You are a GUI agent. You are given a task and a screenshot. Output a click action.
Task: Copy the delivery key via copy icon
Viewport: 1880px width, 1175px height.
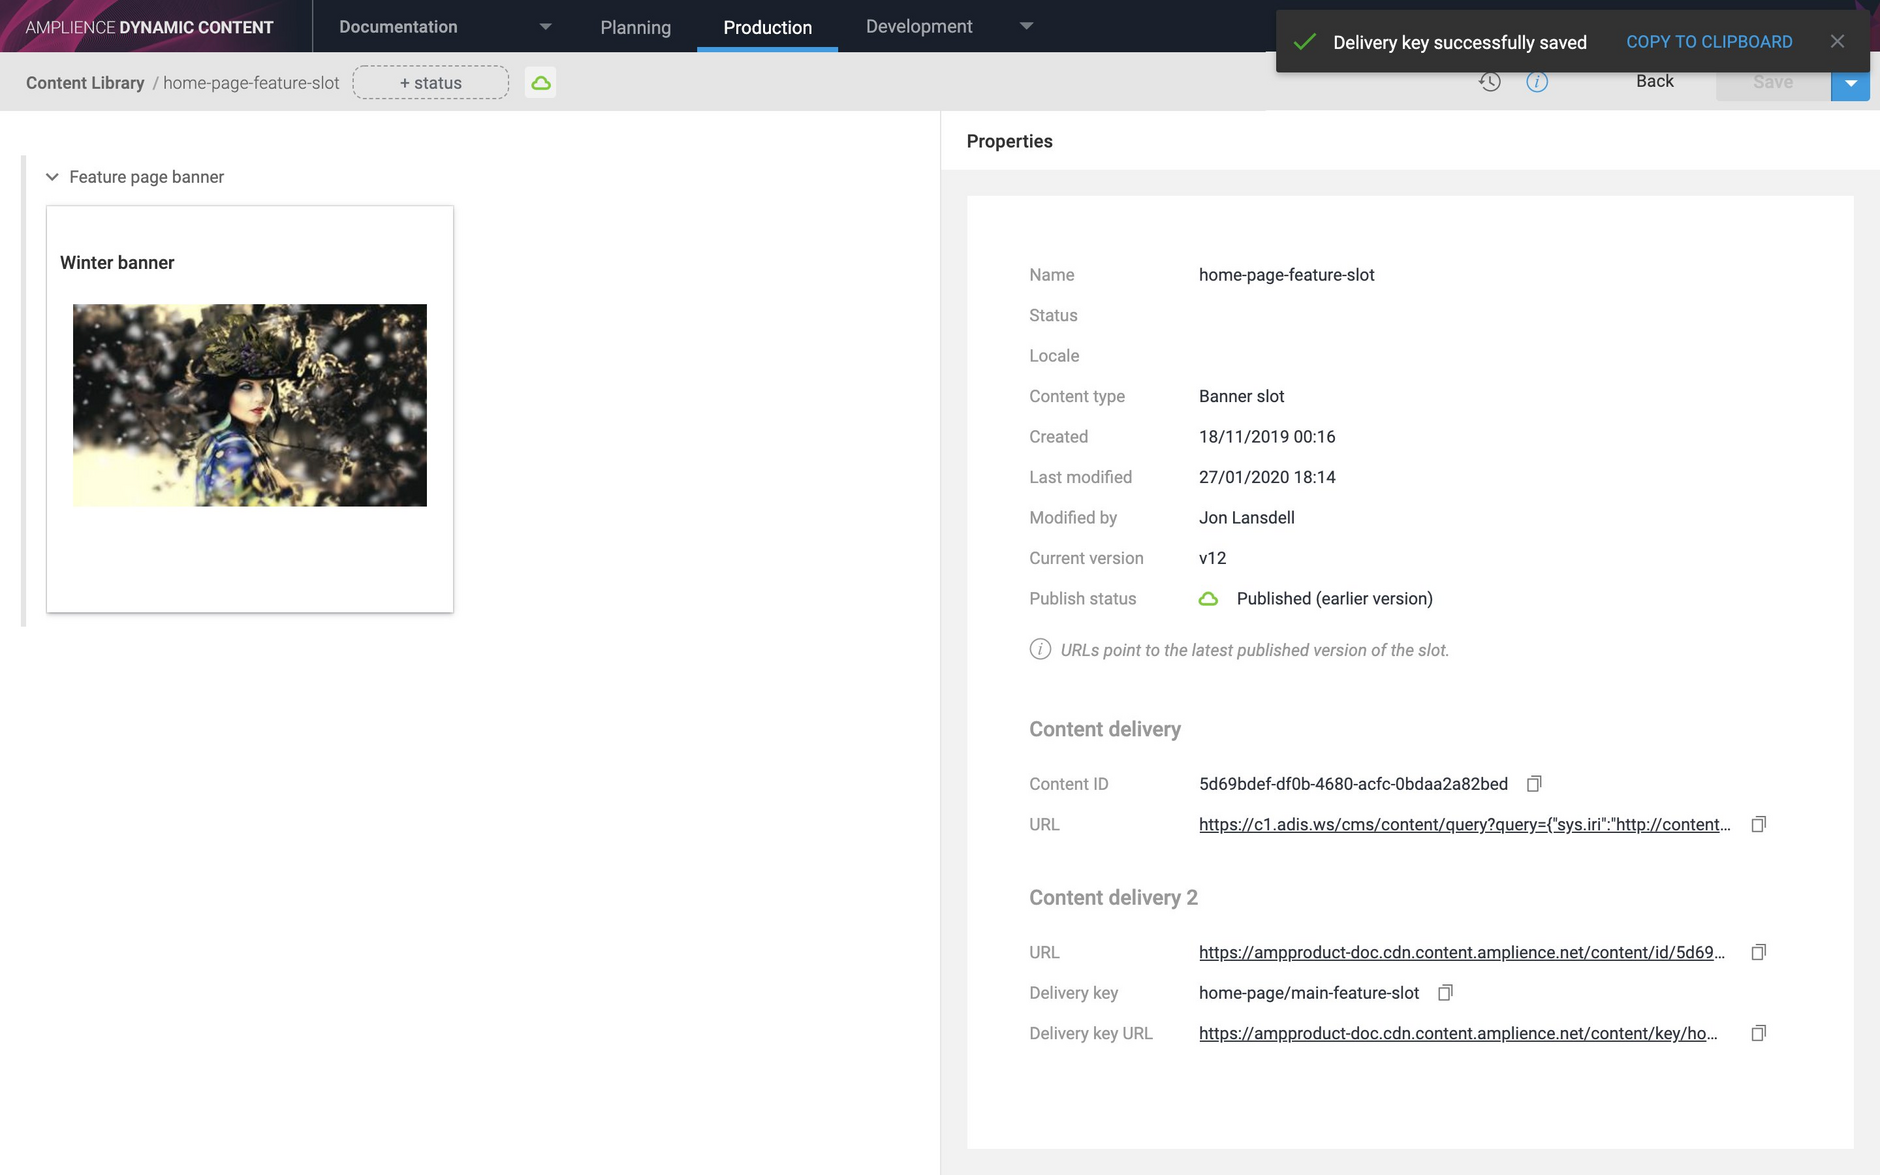[1445, 992]
